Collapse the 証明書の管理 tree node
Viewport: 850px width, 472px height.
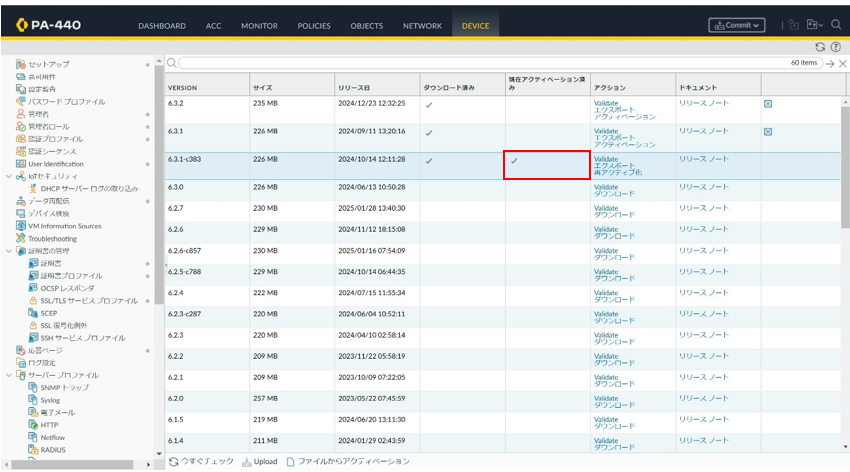[9, 251]
